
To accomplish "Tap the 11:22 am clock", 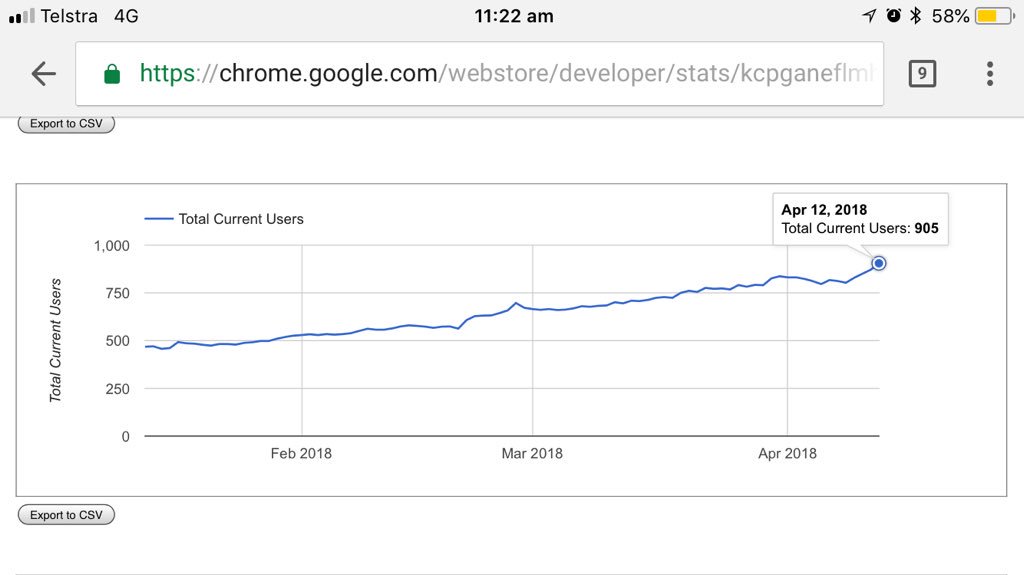I will pos(514,16).
